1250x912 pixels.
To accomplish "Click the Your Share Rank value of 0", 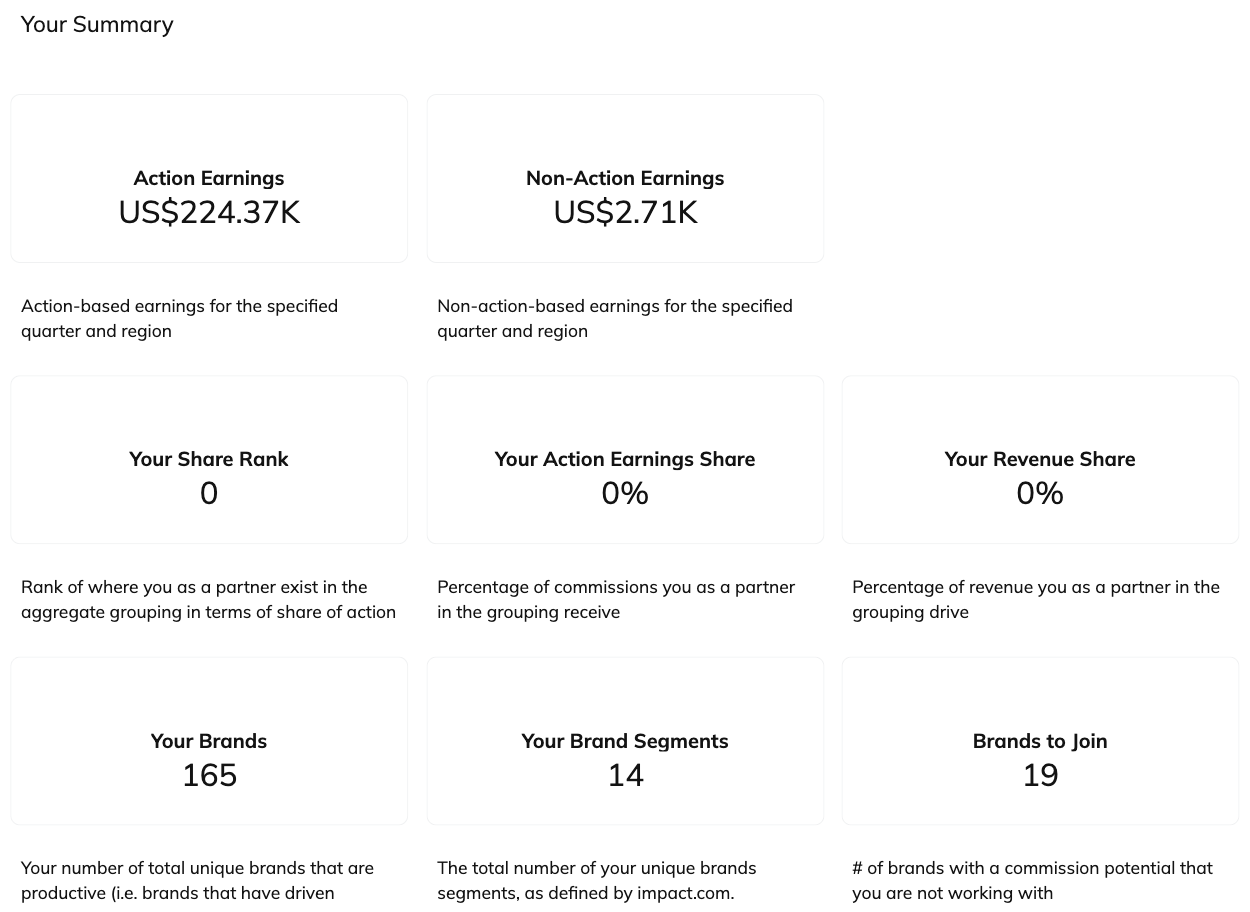I will pos(209,493).
